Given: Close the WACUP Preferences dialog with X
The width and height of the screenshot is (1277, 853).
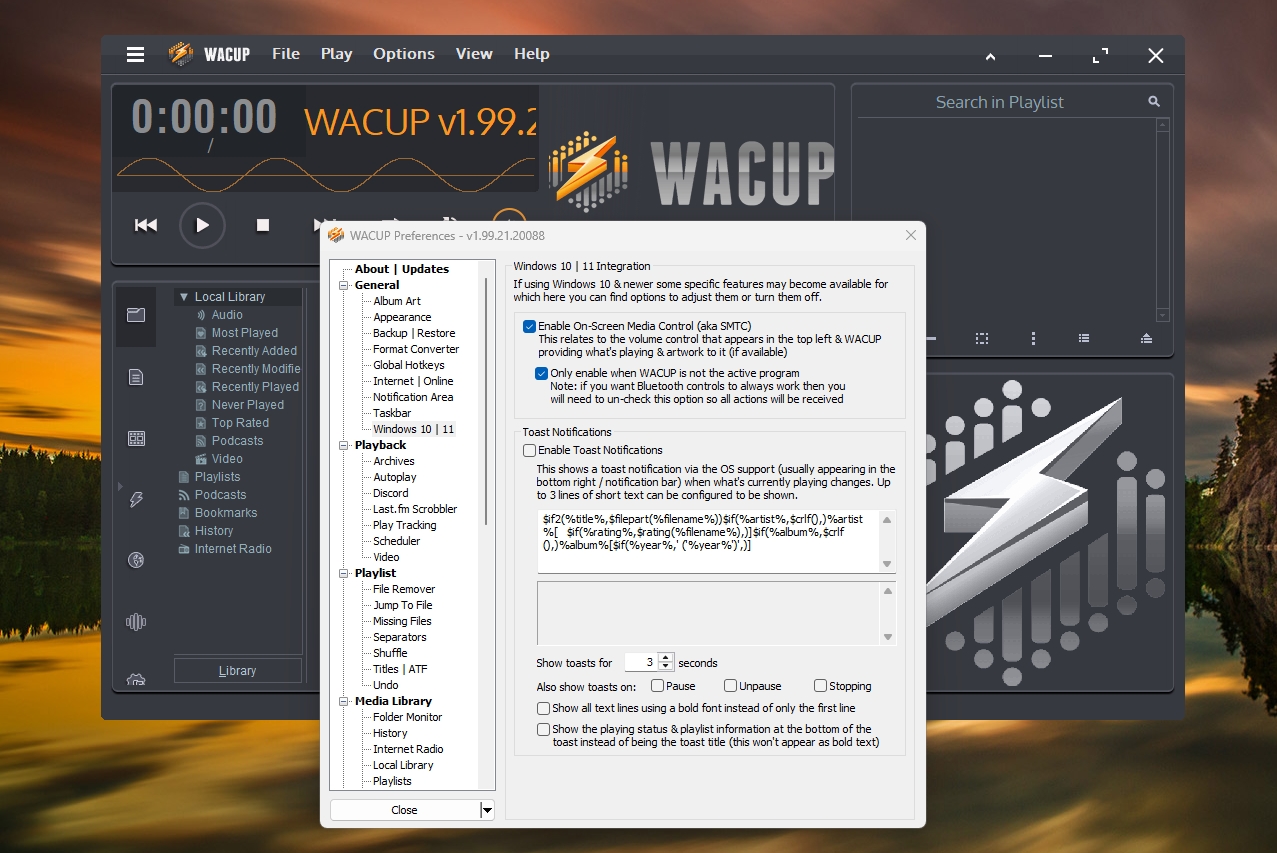Looking at the screenshot, I should tap(910, 235).
